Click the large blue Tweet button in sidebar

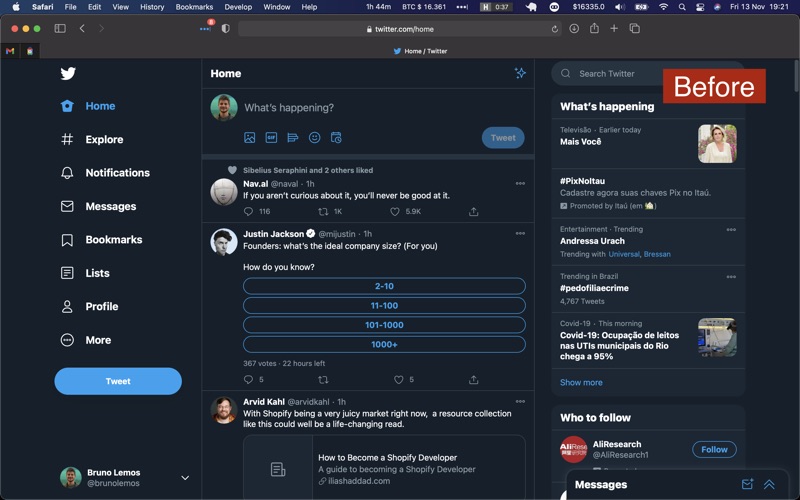click(118, 381)
